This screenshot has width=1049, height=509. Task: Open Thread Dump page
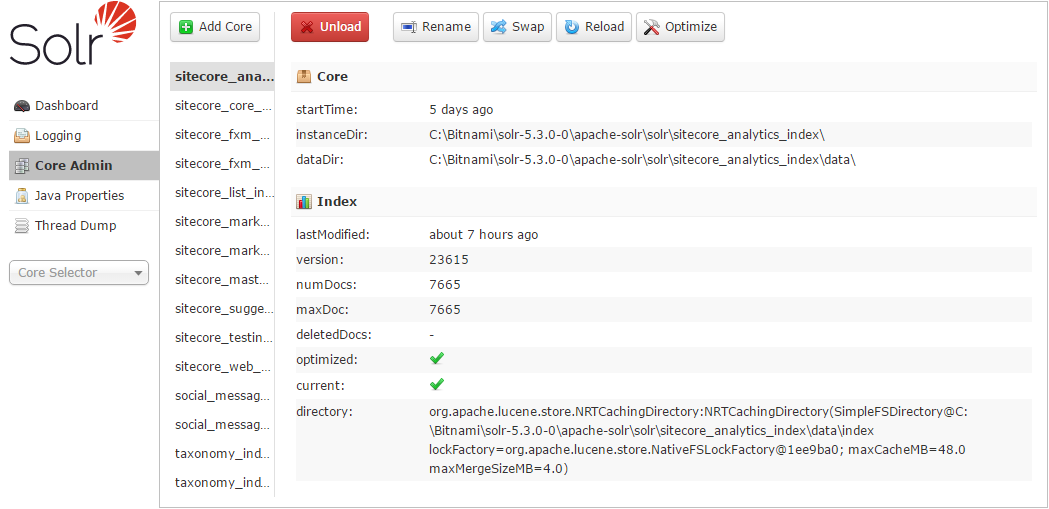(x=84, y=225)
